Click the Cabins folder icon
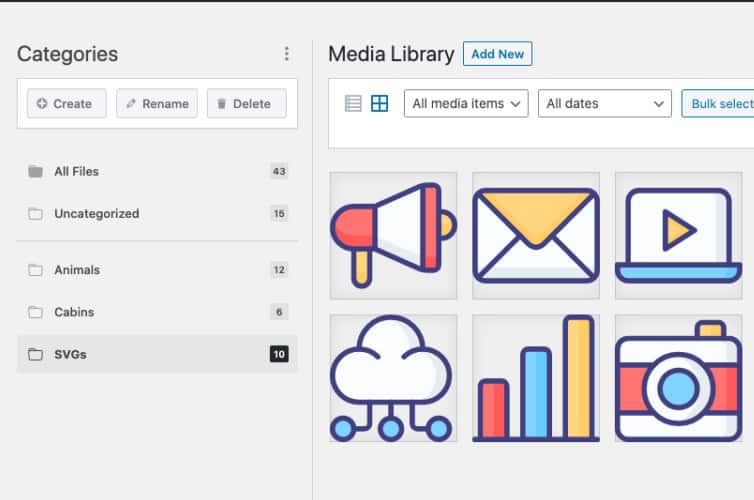This screenshot has width=754, height=500. [x=36, y=312]
